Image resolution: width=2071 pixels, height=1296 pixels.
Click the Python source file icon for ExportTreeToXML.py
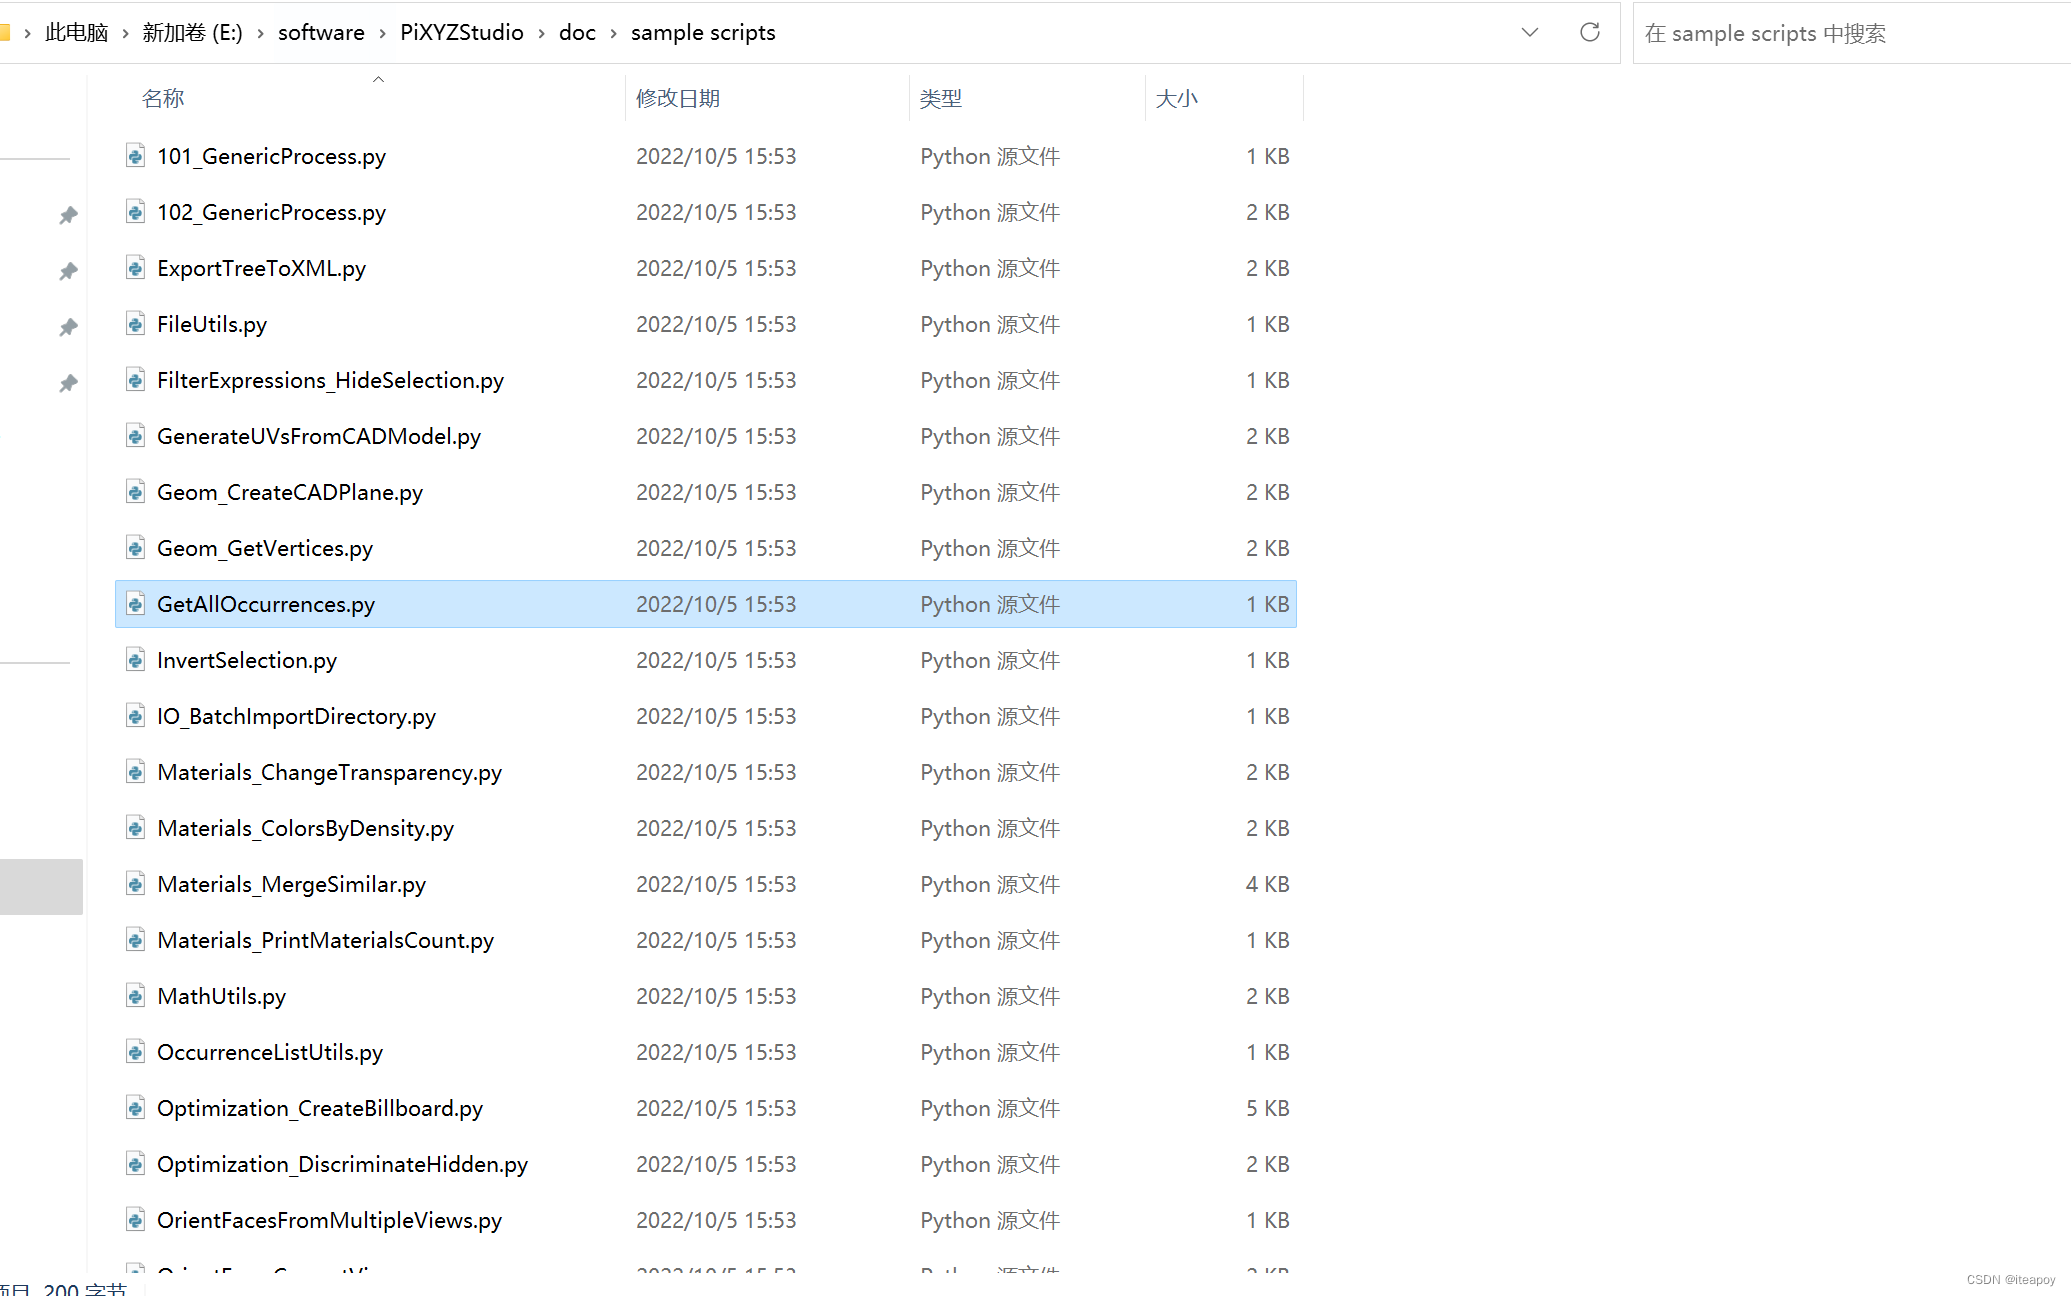[x=136, y=267]
